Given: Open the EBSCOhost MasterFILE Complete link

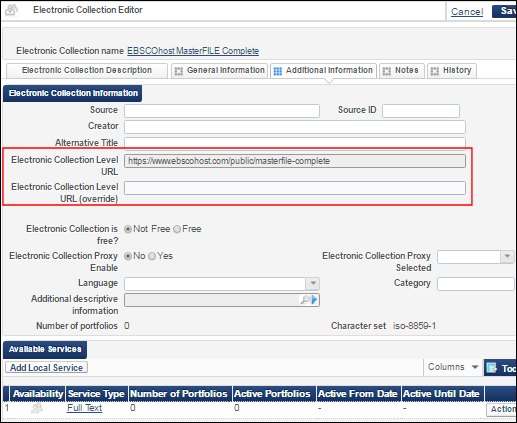Looking at the screenshot, I should point(193,51).
